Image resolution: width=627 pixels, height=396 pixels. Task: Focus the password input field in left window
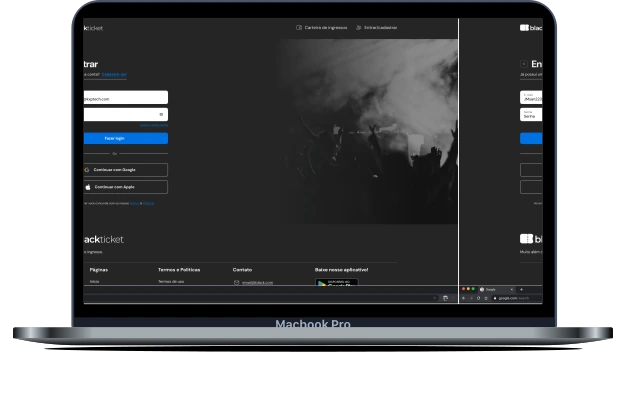tap(126, 114)
